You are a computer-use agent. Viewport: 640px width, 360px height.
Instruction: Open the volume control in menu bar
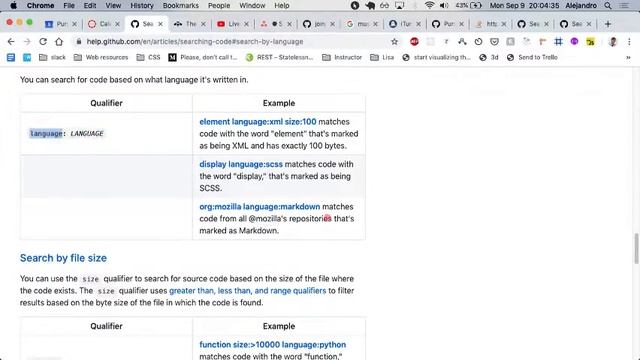(x=444, y=6)
